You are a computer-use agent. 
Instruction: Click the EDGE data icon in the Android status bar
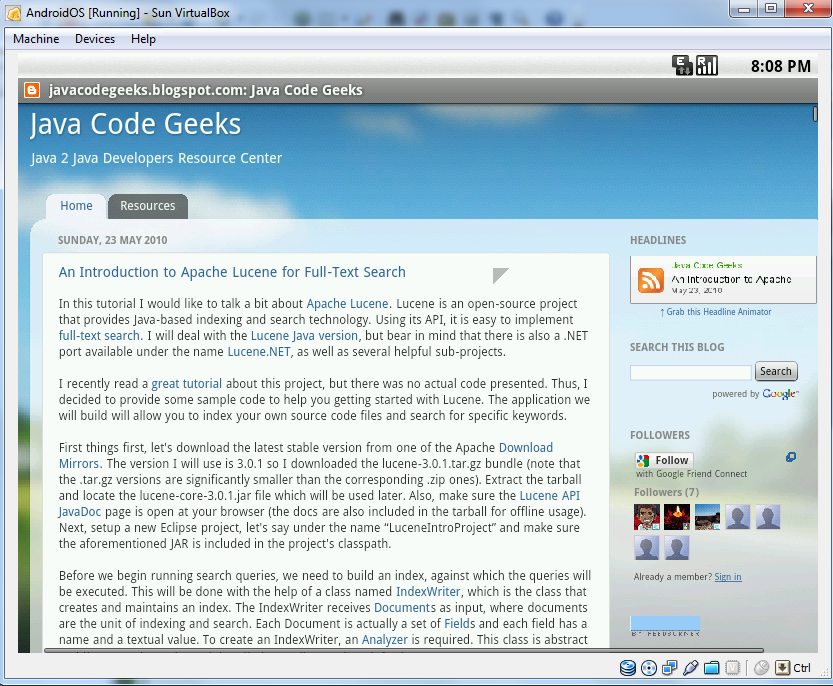[x=682, y=65]
